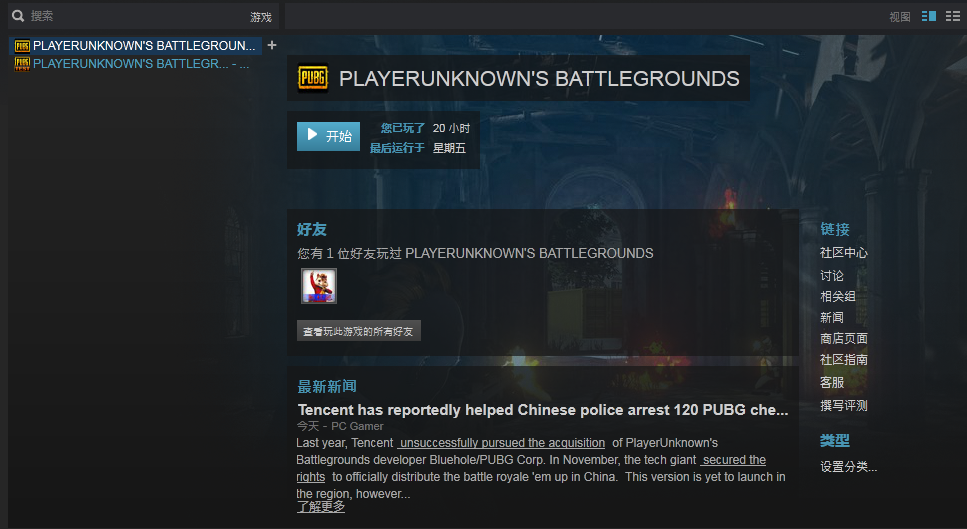Viewport: 967px width, 529px height.
Task: Click the 20 小时 playtime text
Action: pos(451,128)
